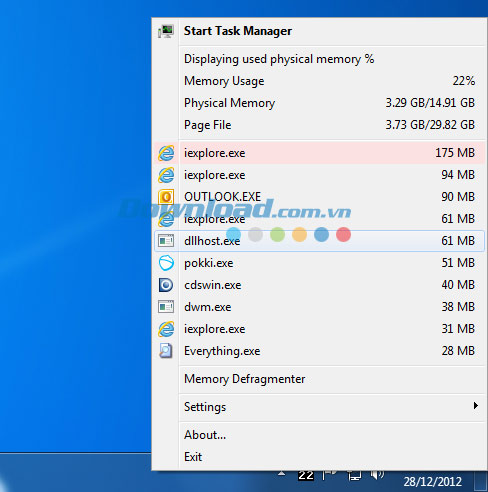This screenshot has width=488, height=492.
Task: Open the network tray icon
Action: (x=354, y=476)
